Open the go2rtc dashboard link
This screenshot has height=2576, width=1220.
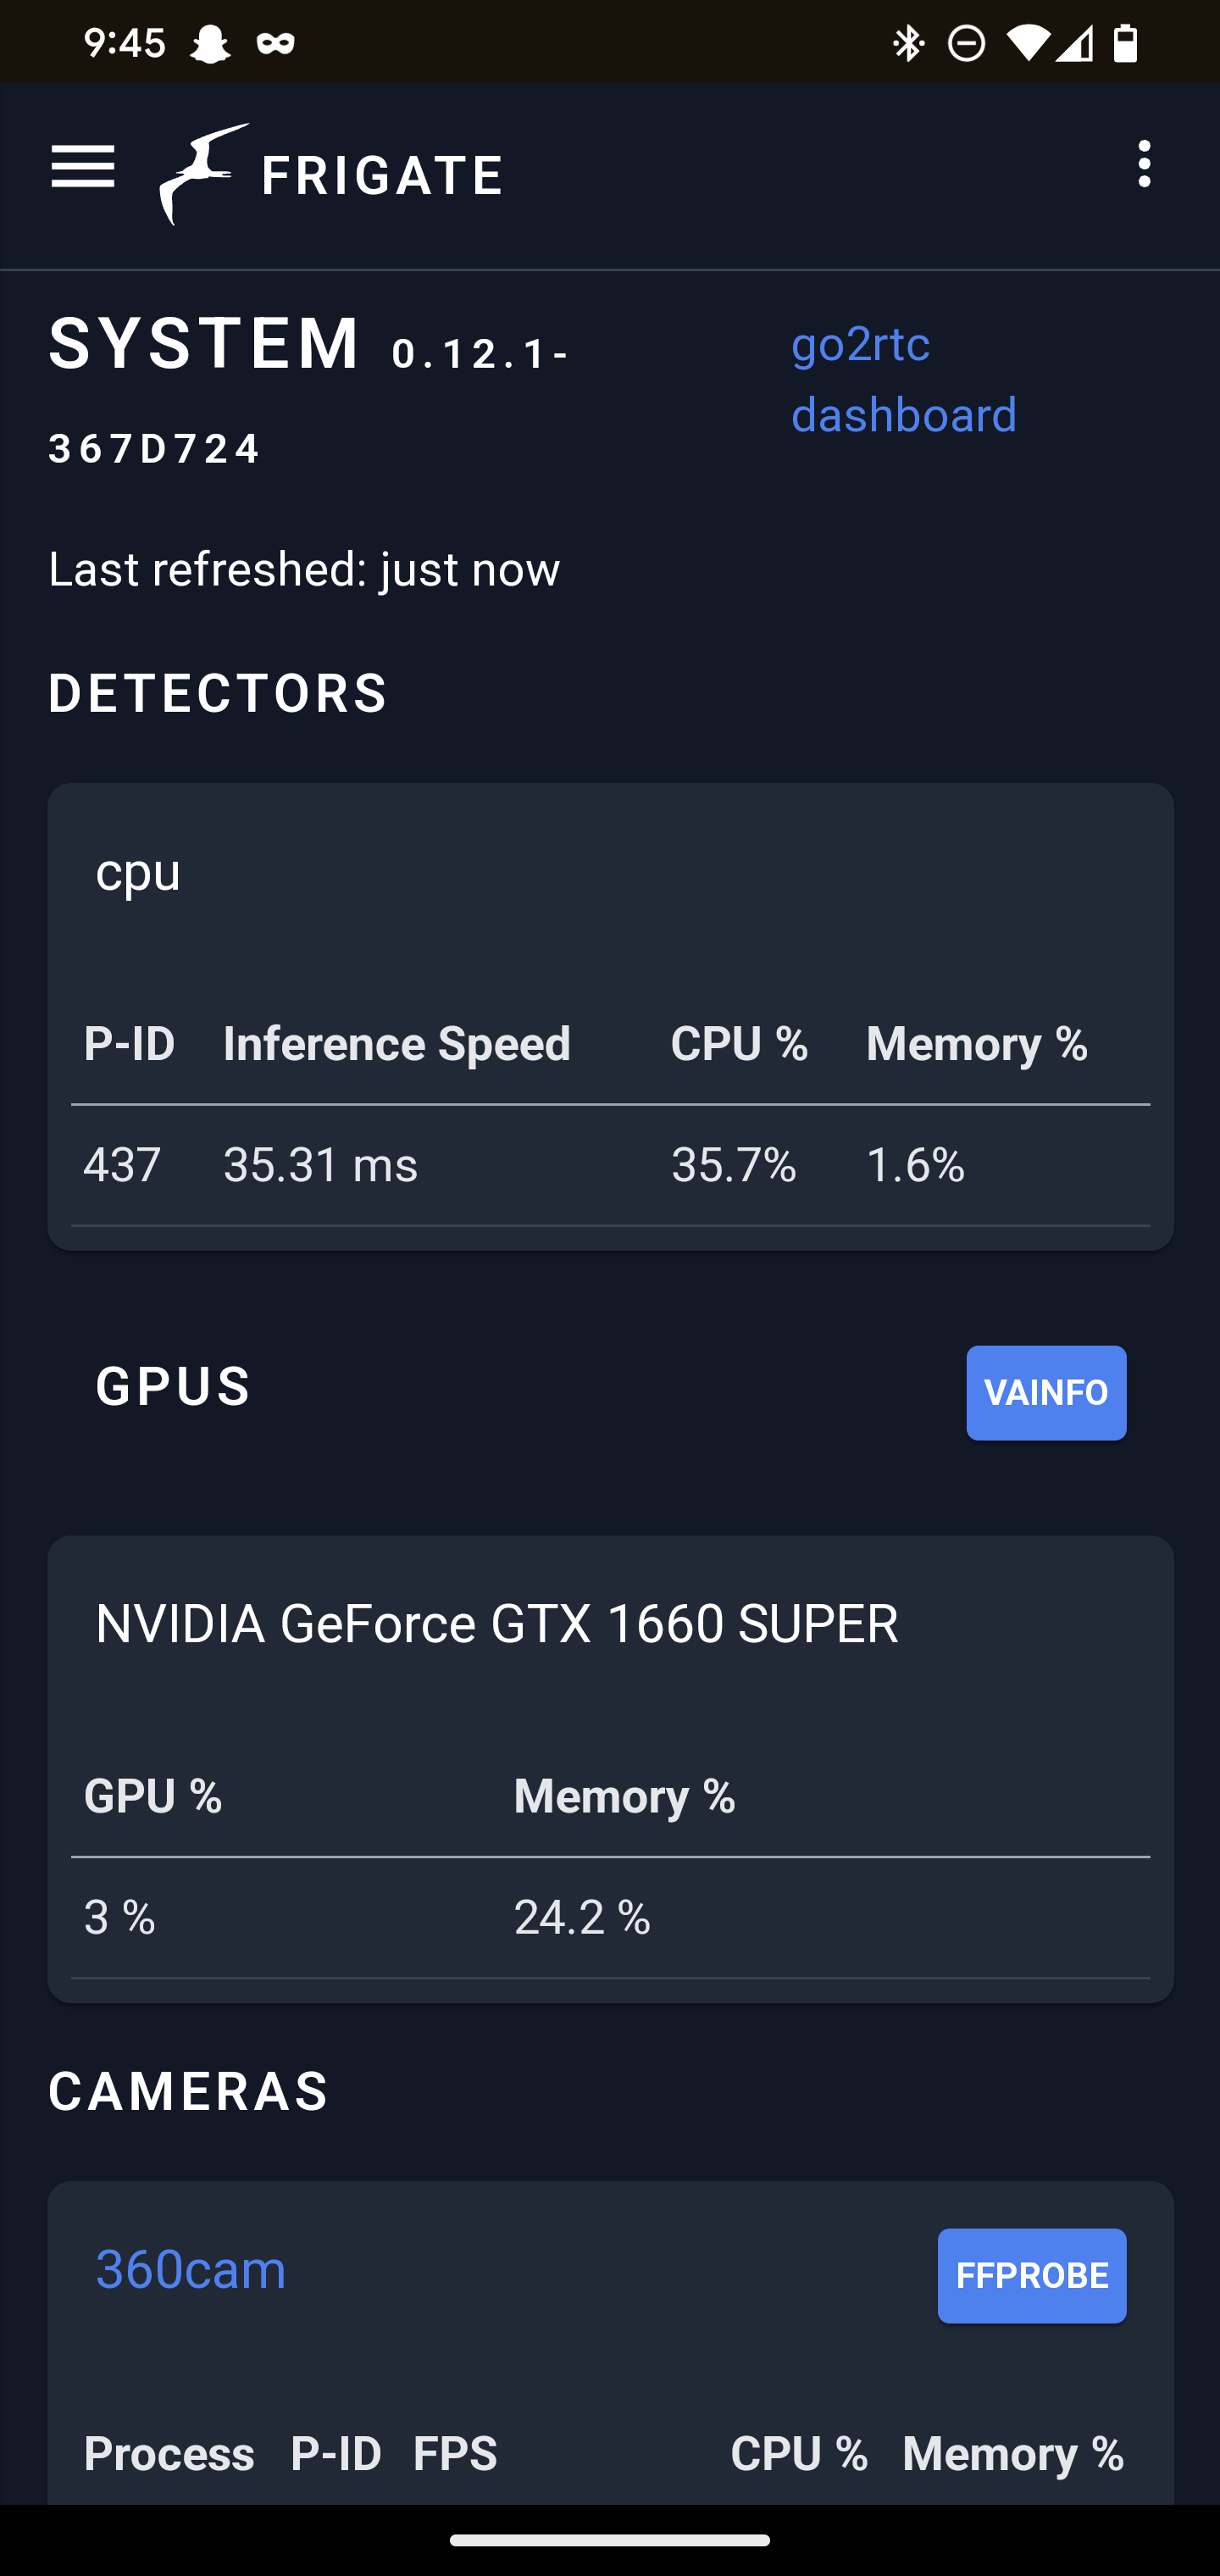pos(903,380)
